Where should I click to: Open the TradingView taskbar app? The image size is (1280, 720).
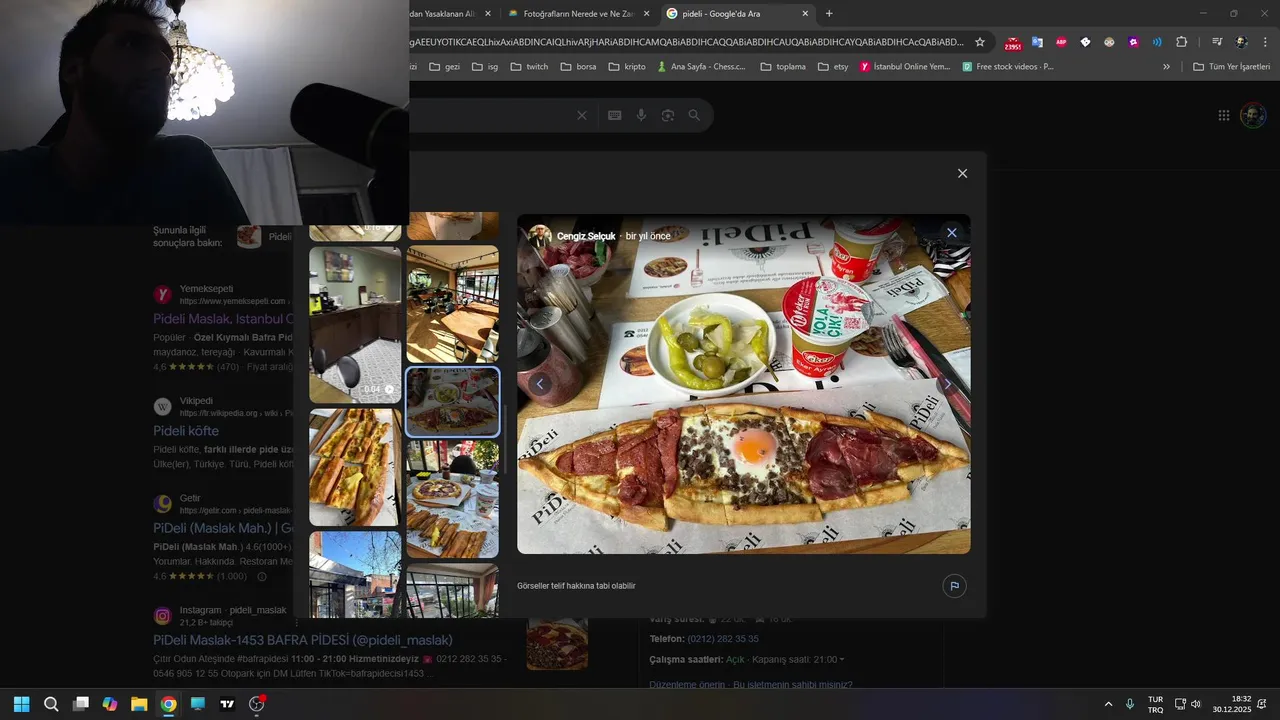tap(227, 704)
